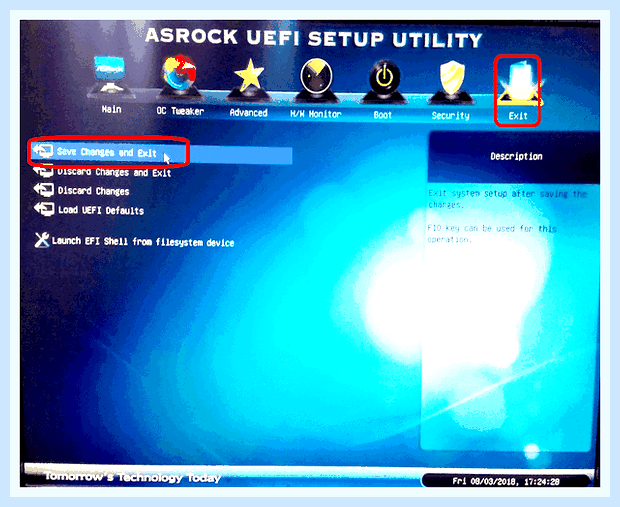Viewport: 620px width, 507px height.
Task: Click the Exit label text
Action: point(518,116)
